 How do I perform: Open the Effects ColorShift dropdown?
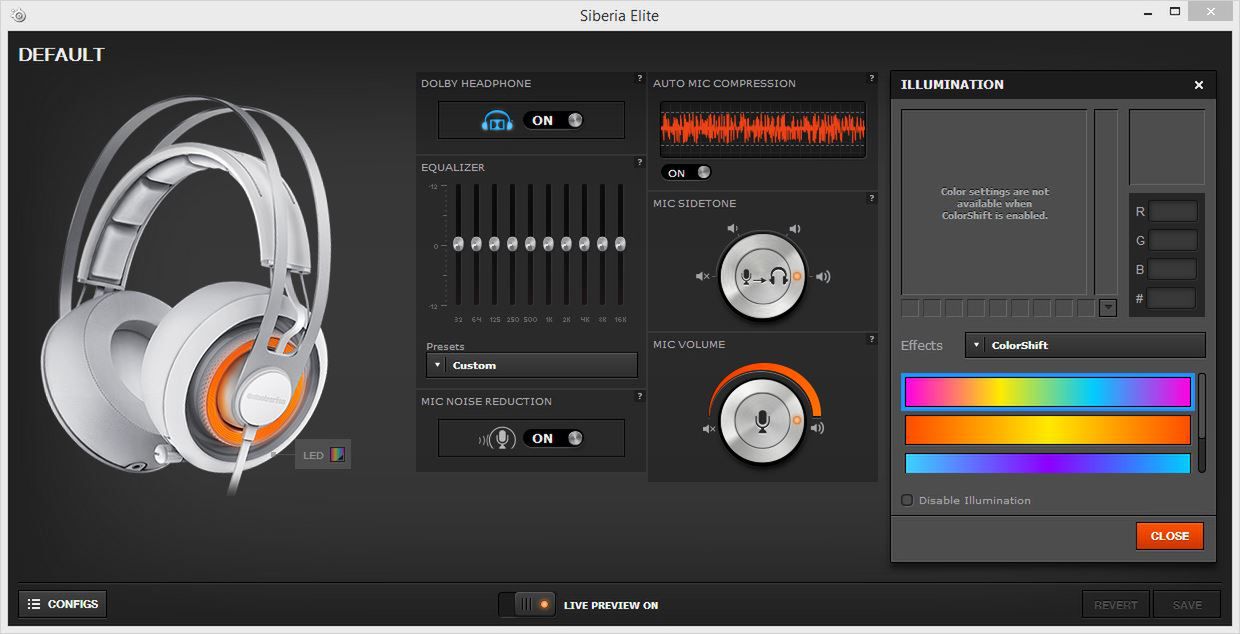pyautogui.click(x=1085, y=345)
